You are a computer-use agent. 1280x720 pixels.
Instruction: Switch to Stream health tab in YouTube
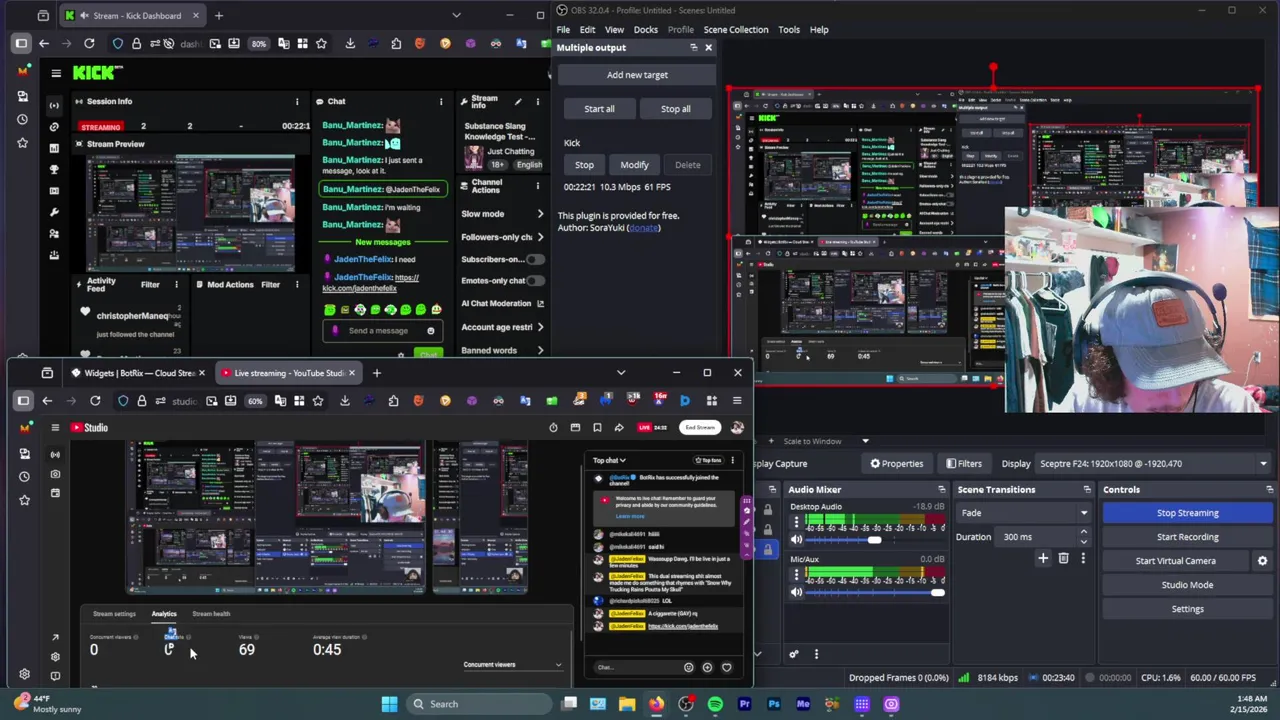coord(211,614)
